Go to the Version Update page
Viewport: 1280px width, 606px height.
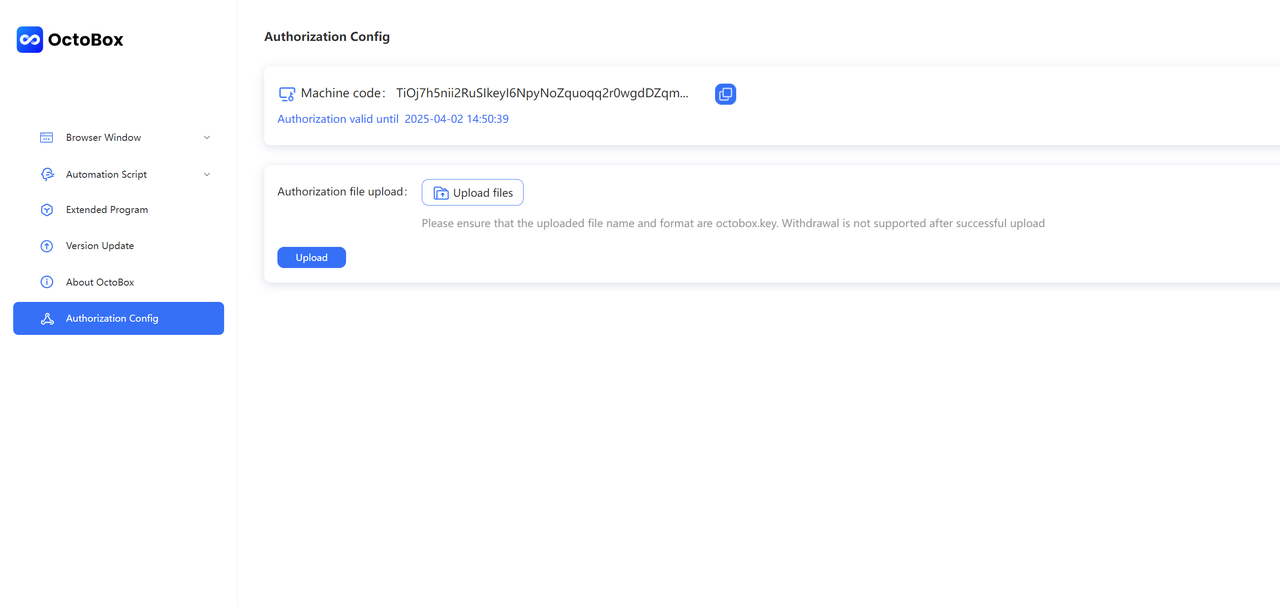pyautogui.click(x=100, y=246)
